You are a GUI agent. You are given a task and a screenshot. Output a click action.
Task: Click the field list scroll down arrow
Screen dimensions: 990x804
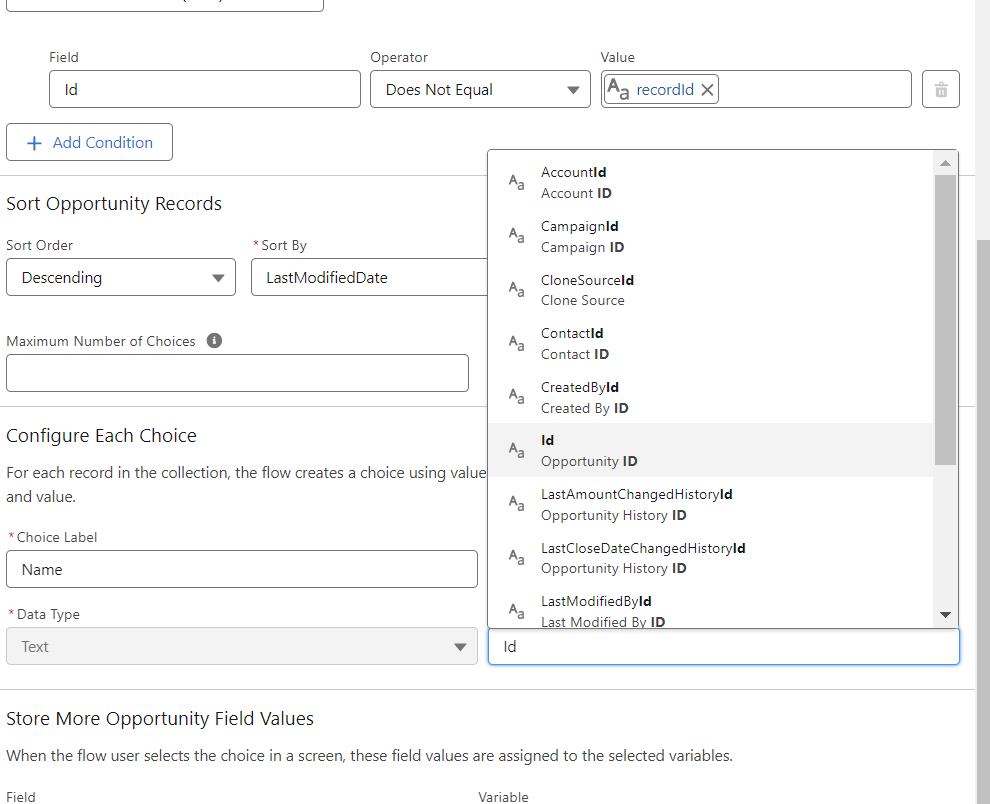point(945,615)
